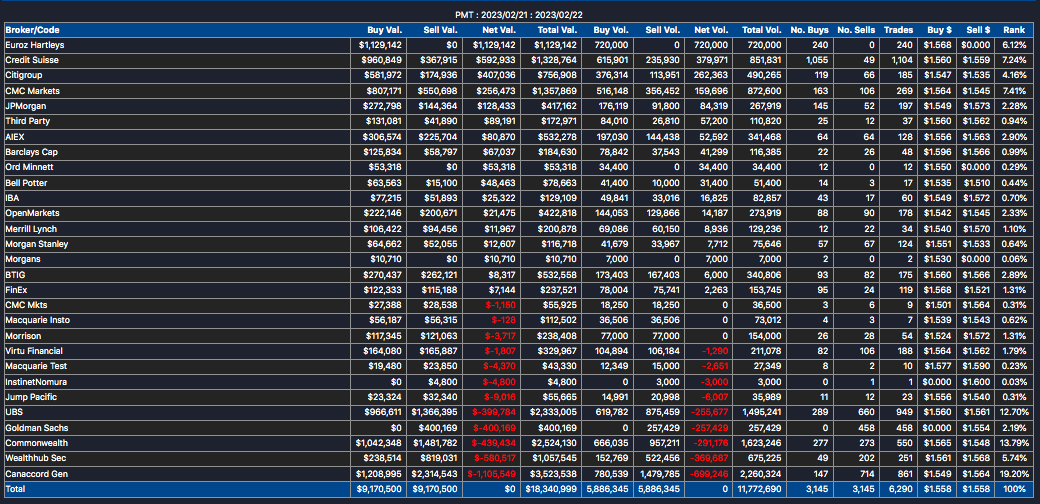Click Virtu Financial net volume -1,290
1040x504 pixels.
click(x=716, y=350)
